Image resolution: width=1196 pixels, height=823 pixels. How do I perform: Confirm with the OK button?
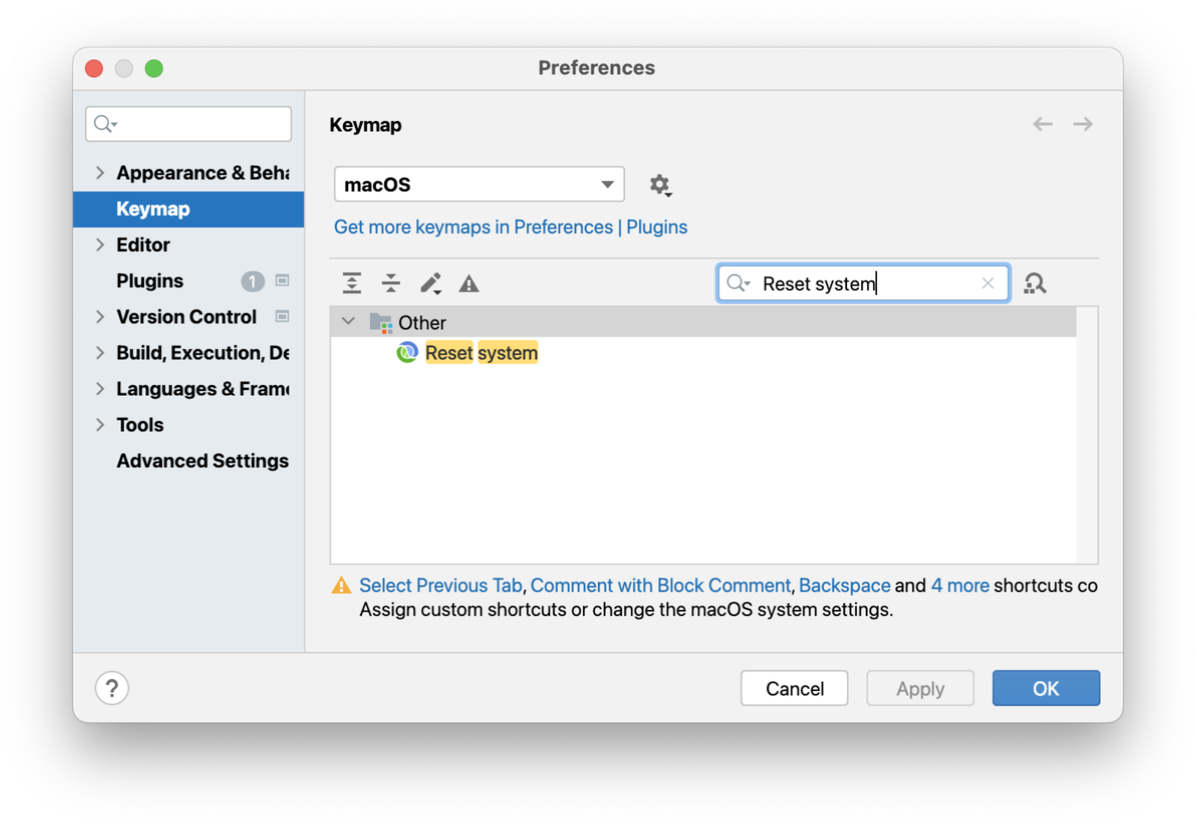pyautogui.click(x=1046, y=688)
